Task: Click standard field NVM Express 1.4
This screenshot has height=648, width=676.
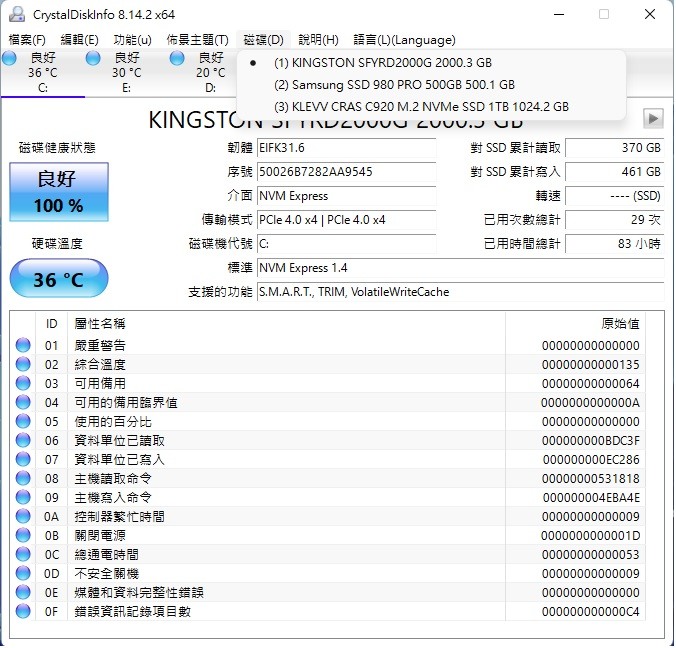Action: coord(460,268)
